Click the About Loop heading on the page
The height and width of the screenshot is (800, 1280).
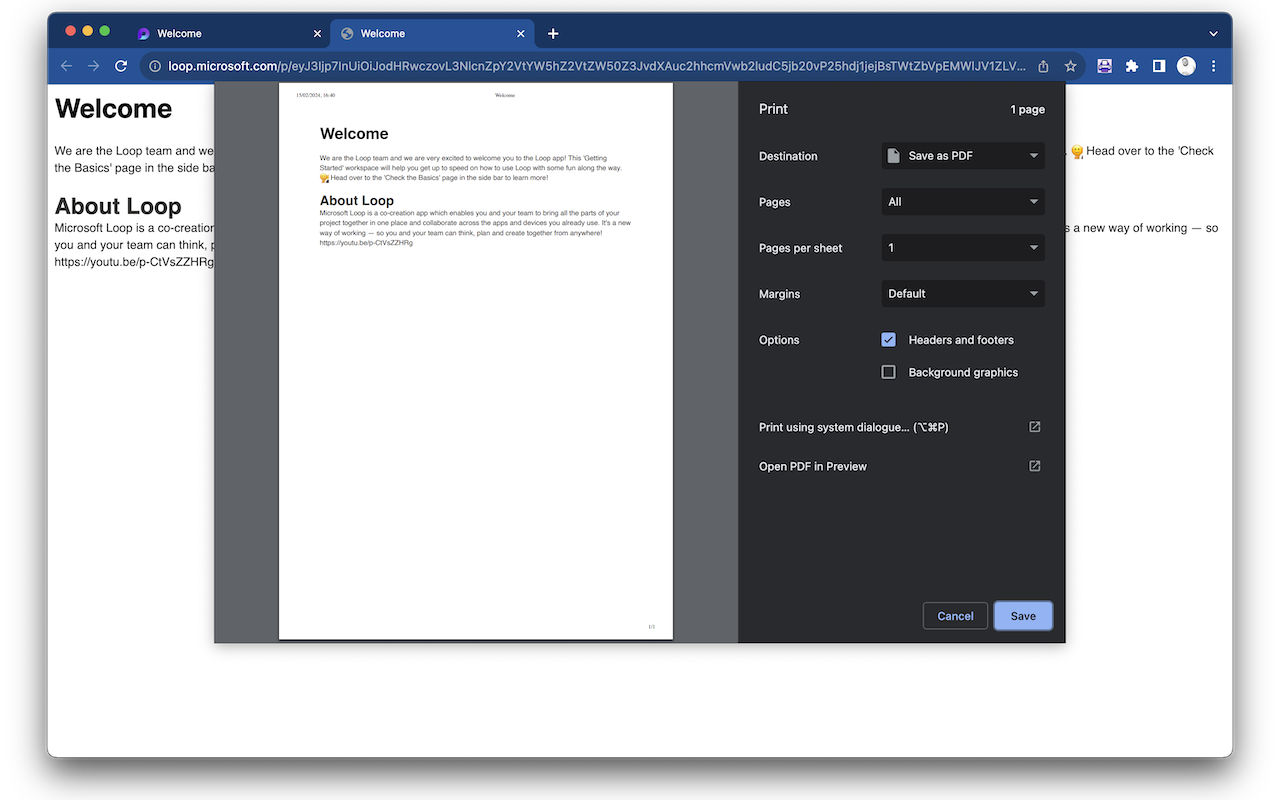pyautogui.click(x=118, y=206)
